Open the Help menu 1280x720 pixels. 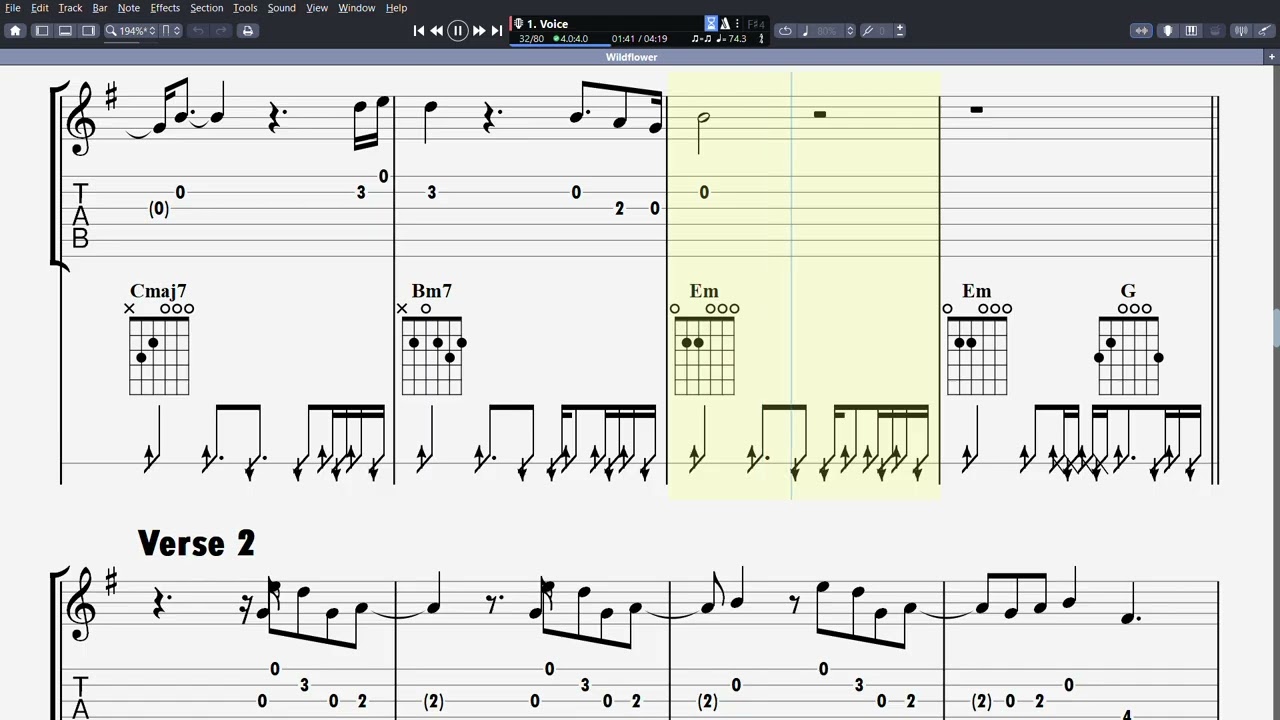396,8
